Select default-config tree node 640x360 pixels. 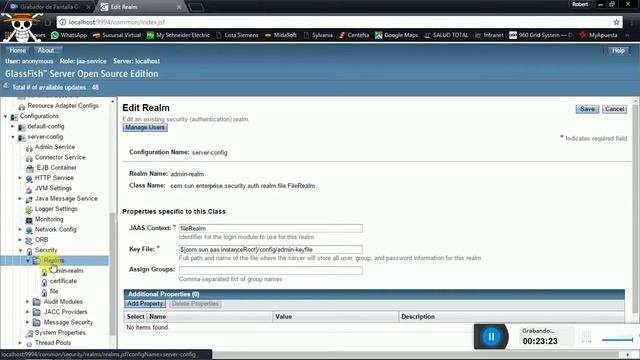(46, 127)
